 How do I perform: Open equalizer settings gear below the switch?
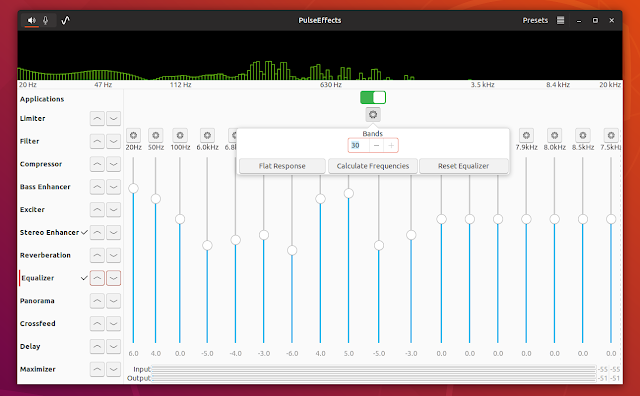(x=373, y=115)
